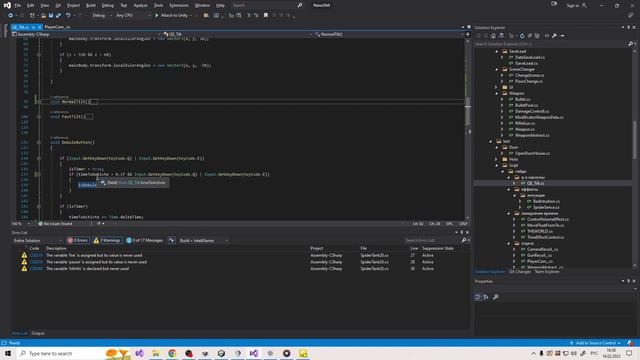Open the File menu
The image size is (640, 360).
18,5
